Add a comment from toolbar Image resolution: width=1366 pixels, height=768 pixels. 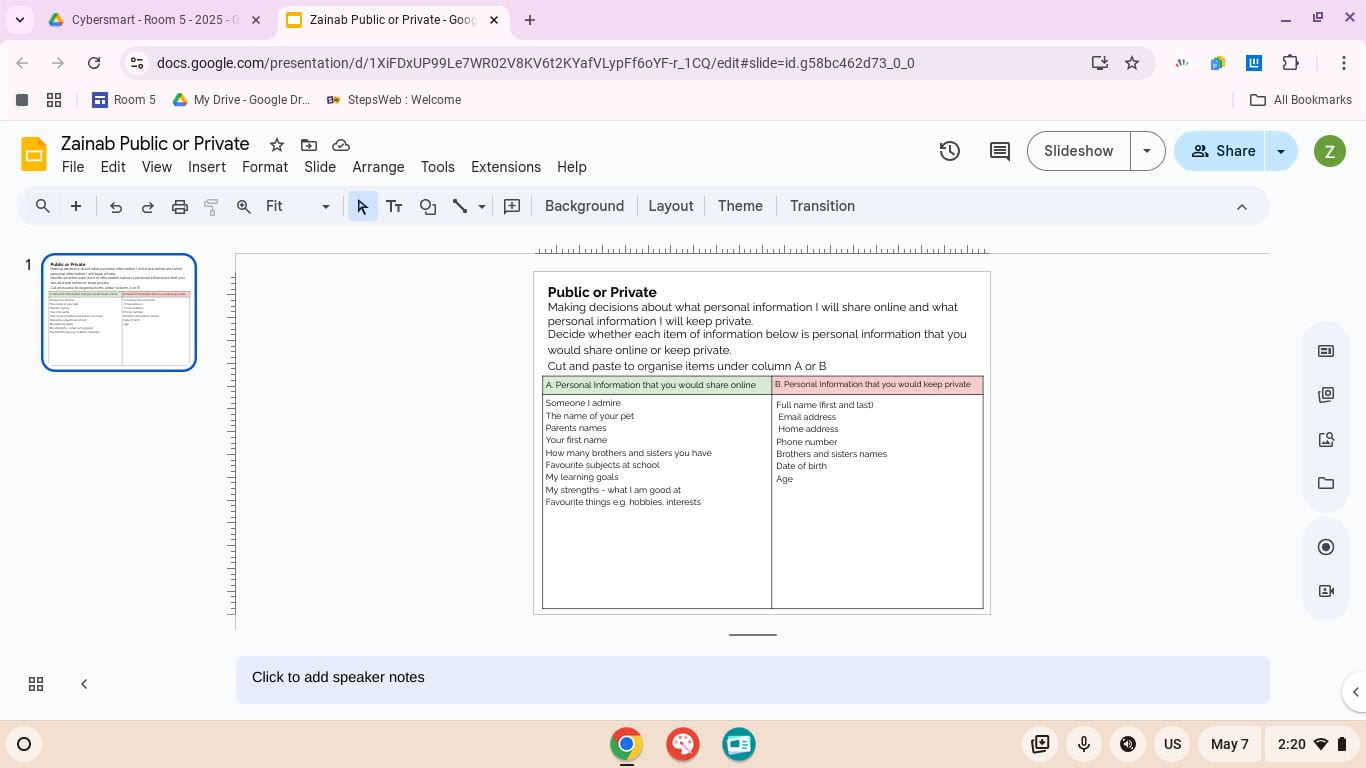(x=512, y=207)
